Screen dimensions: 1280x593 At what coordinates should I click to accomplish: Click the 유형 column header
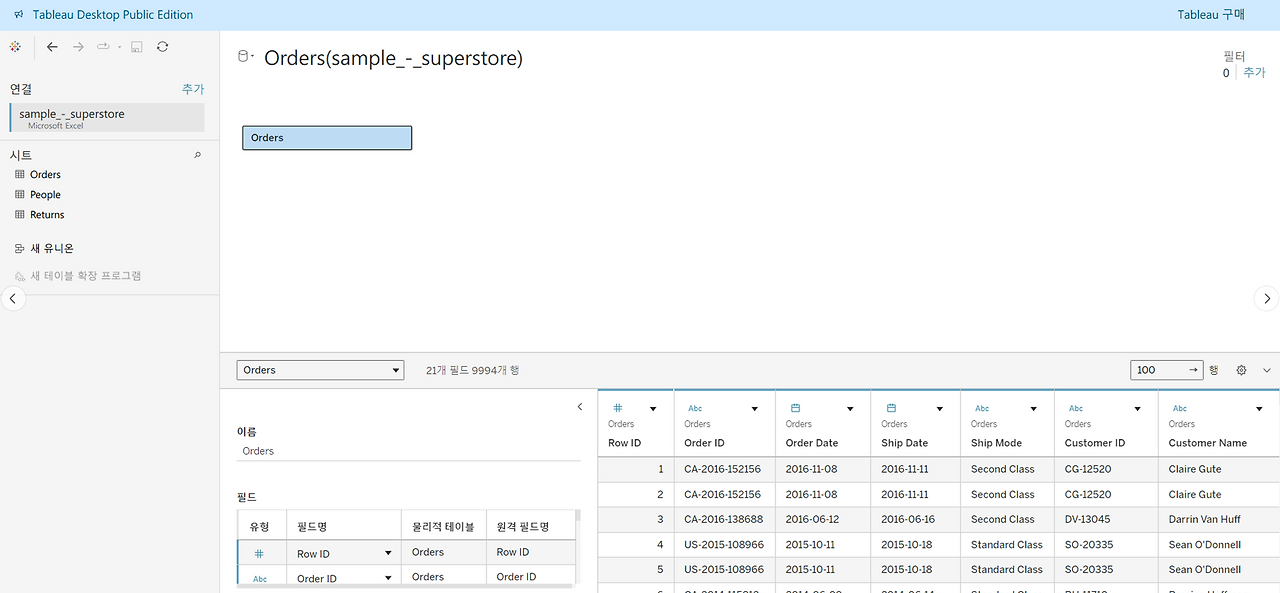[x=262, y=526]
